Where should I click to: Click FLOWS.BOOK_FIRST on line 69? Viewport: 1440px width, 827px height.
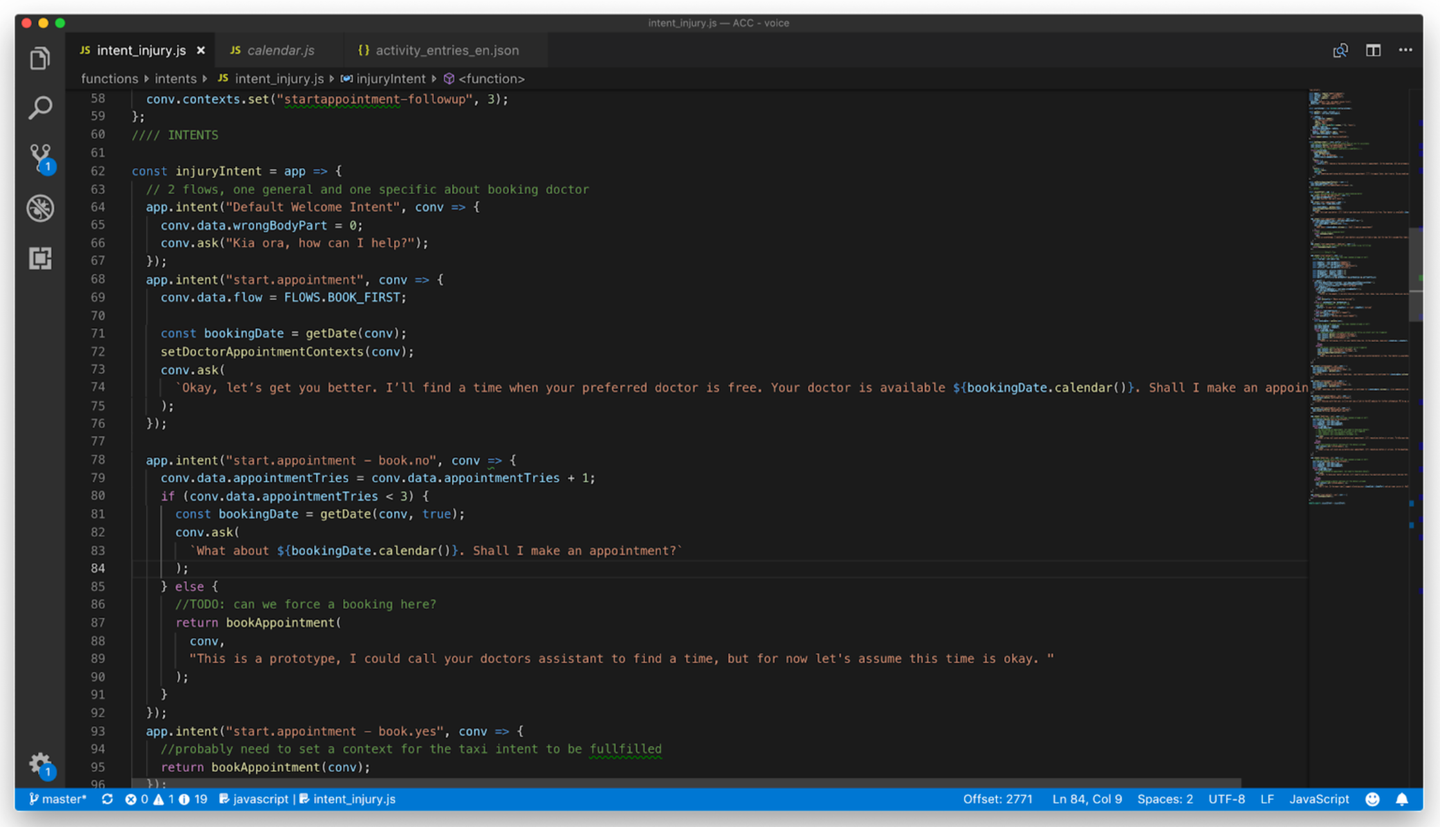(343, 297)
